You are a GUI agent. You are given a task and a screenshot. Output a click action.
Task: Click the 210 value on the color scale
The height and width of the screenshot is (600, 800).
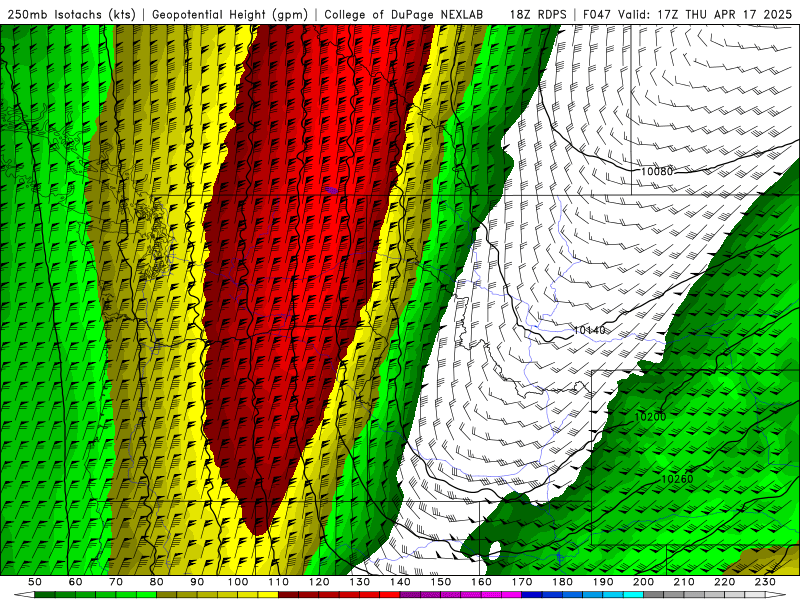click(684, 582)
